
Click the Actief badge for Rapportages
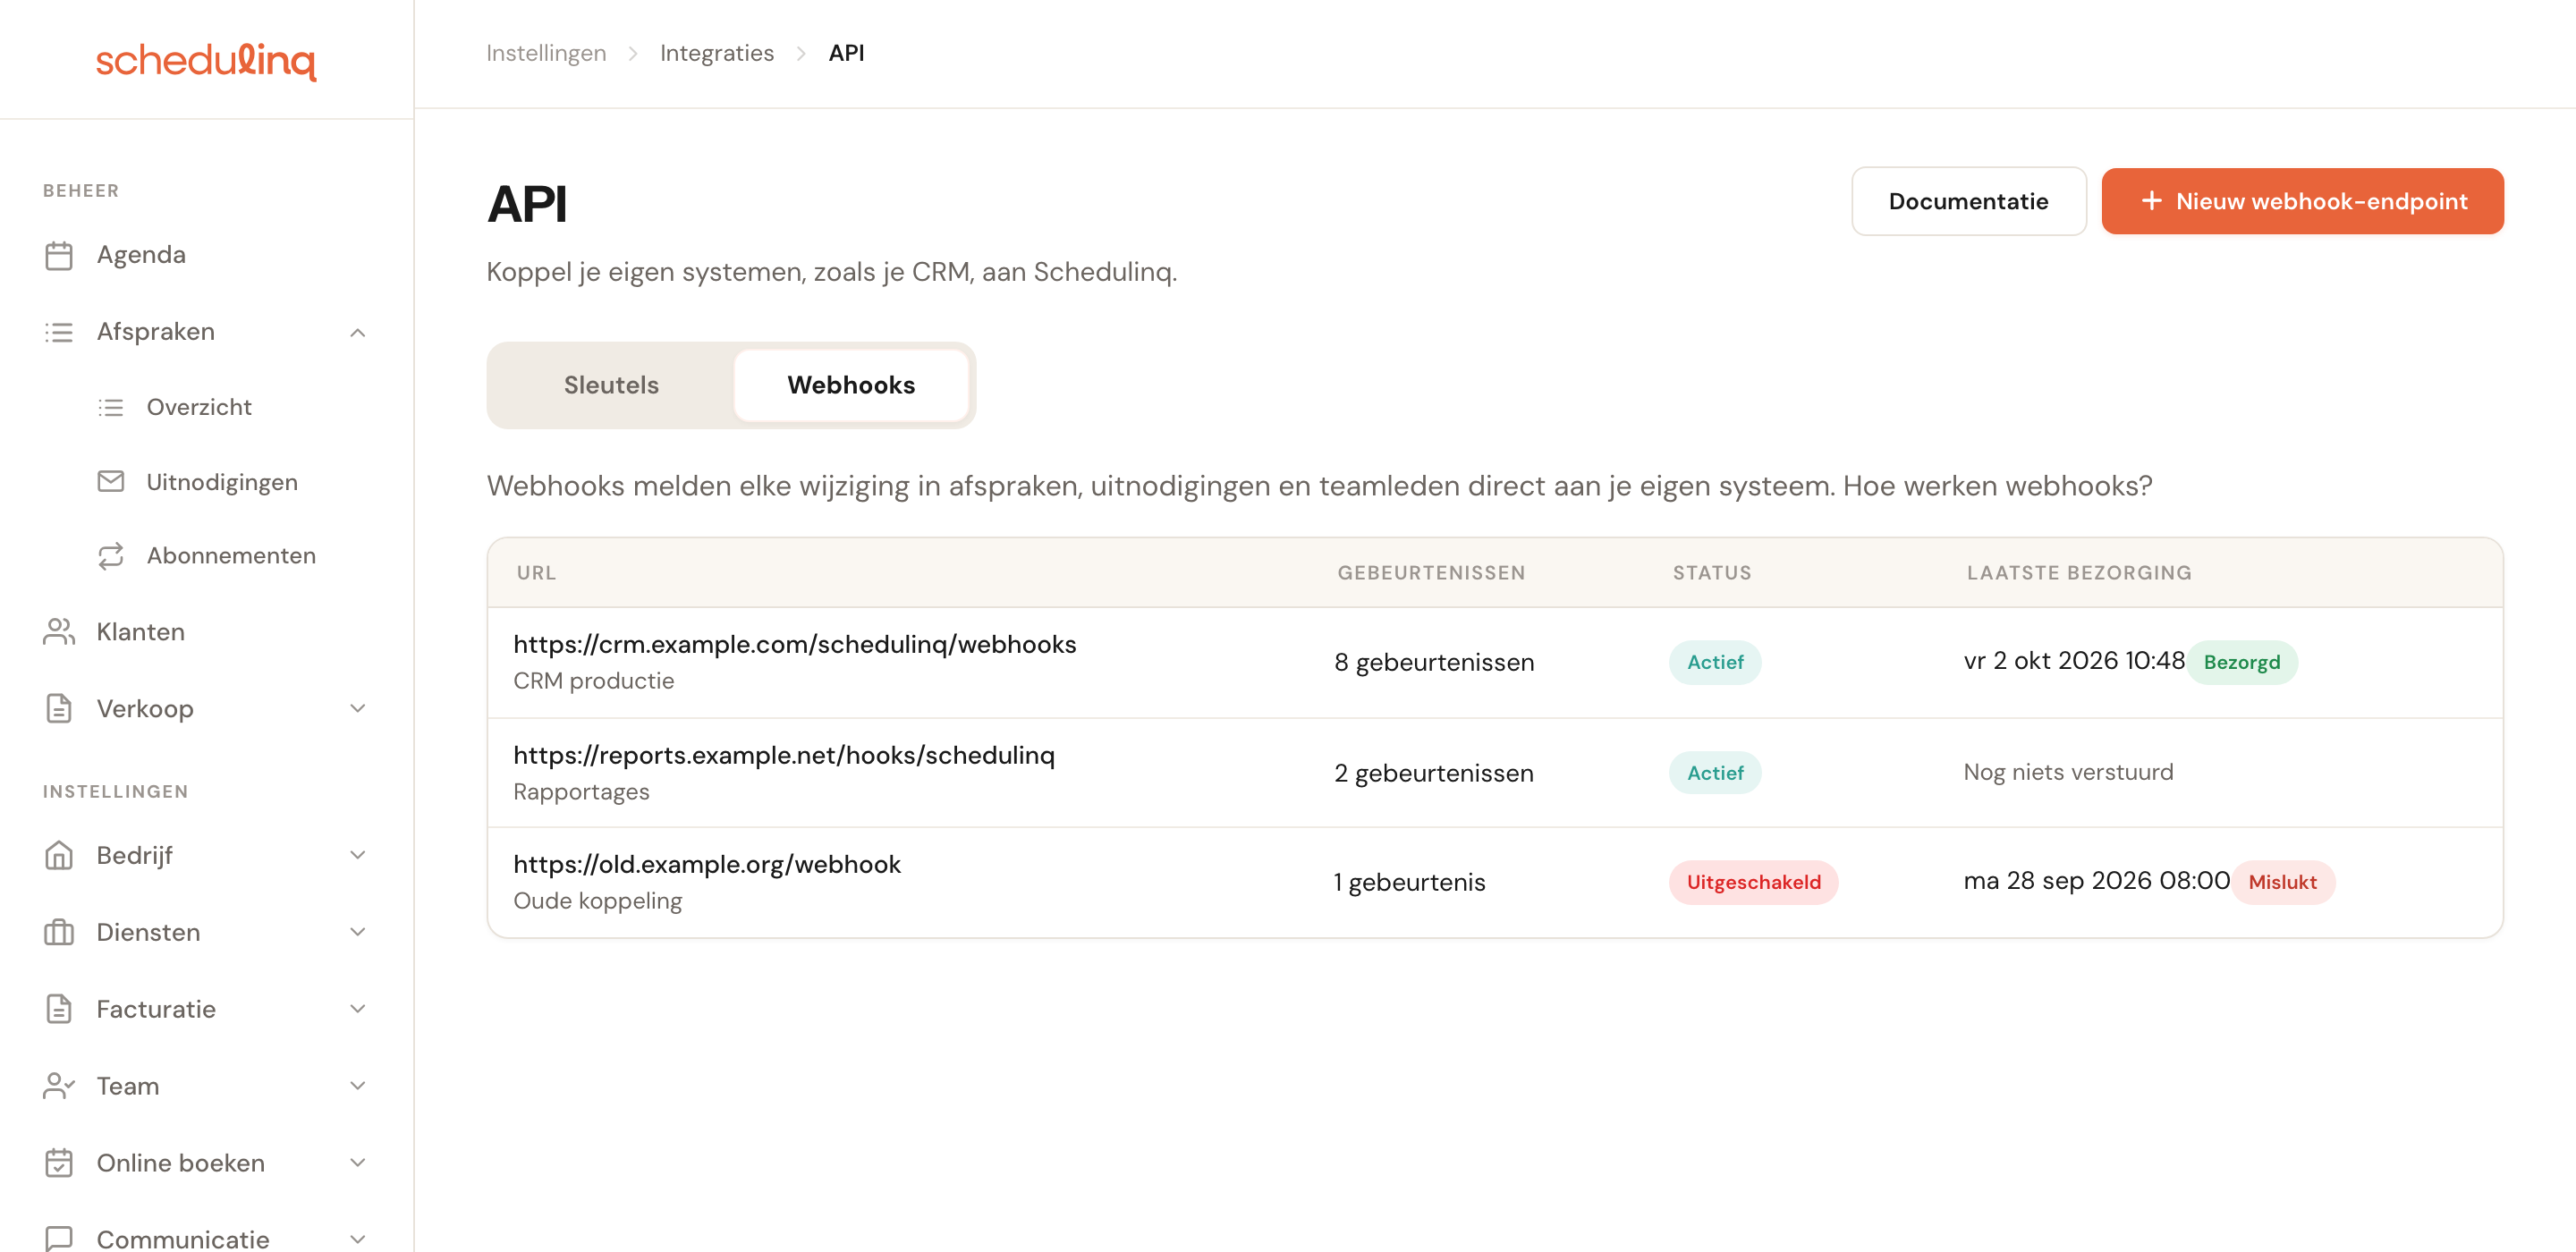tap(1714, 773)
